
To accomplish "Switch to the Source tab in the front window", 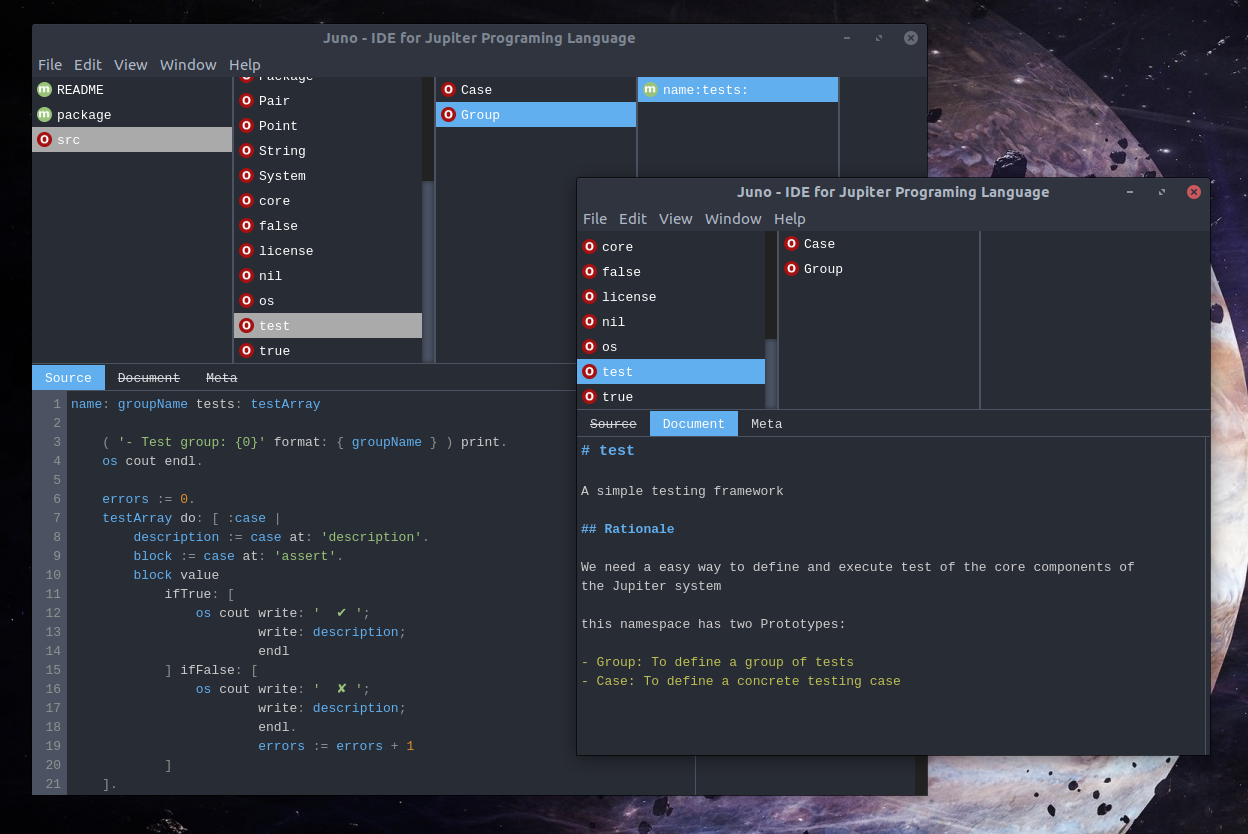I will (x=613, y=424).
